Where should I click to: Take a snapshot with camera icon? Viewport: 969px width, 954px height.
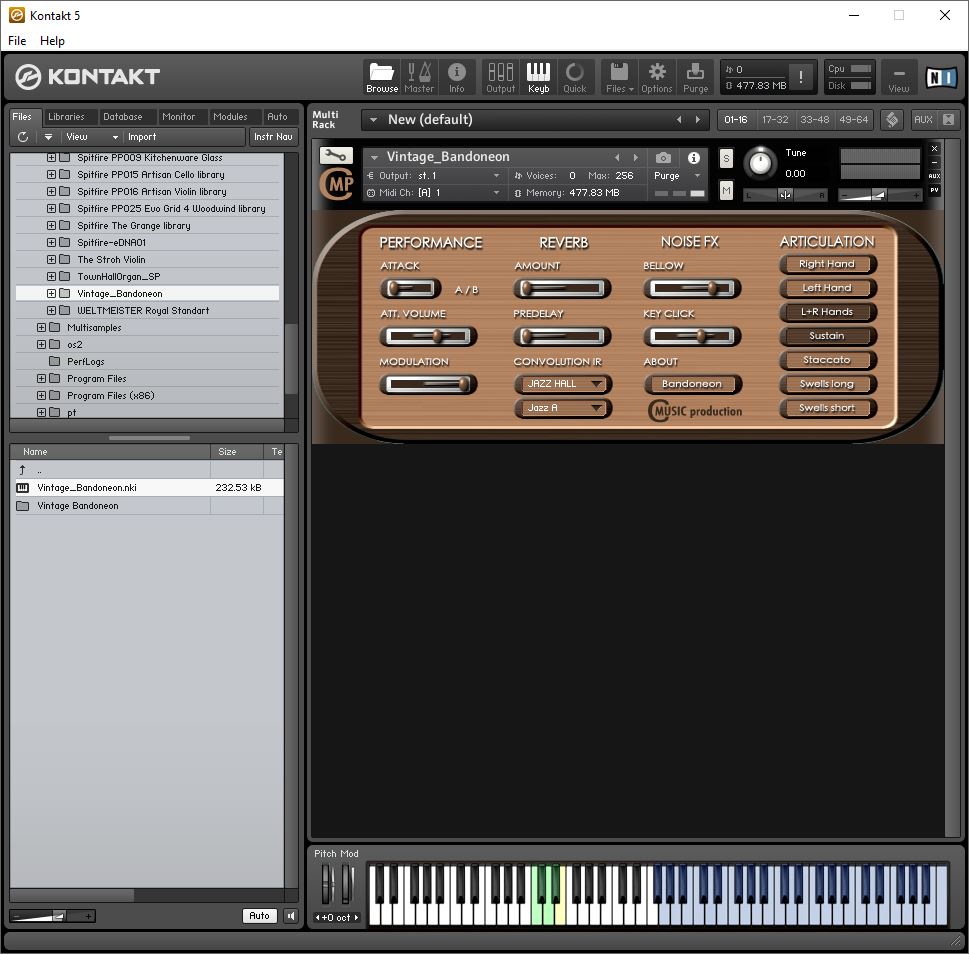[x=662, y=158]
